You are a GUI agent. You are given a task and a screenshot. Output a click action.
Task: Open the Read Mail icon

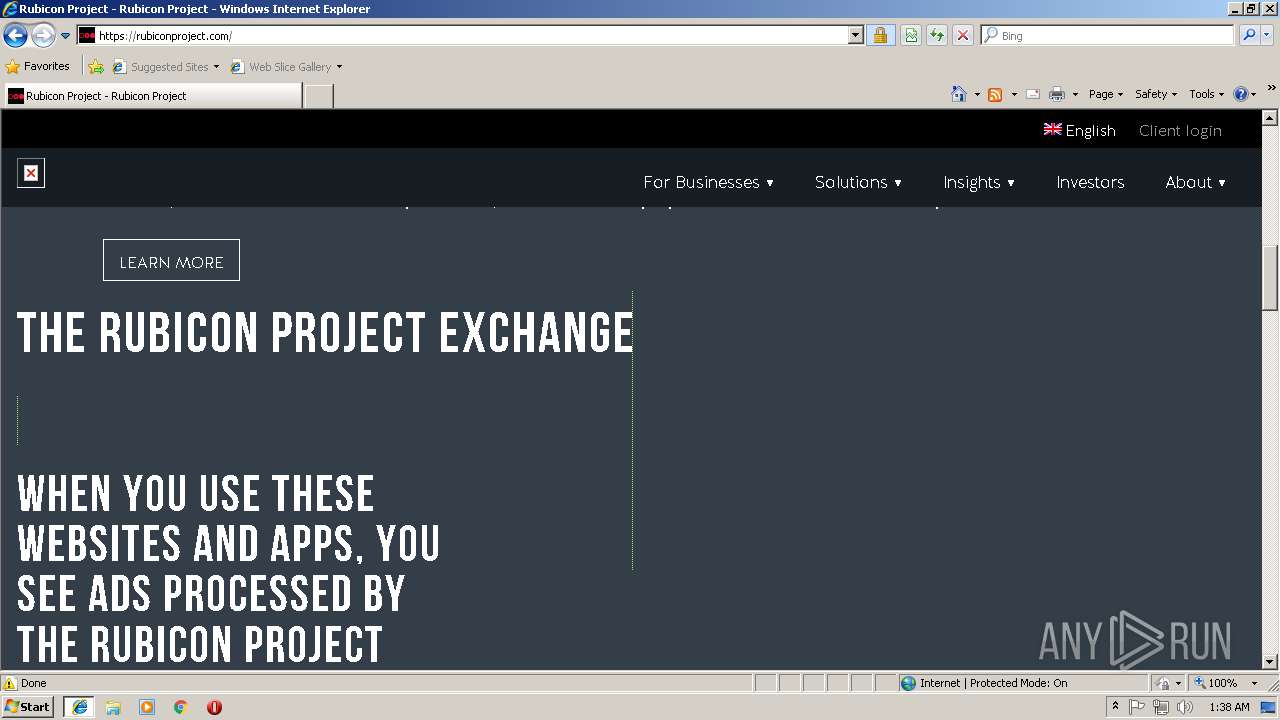click(x=1033, y=94)
